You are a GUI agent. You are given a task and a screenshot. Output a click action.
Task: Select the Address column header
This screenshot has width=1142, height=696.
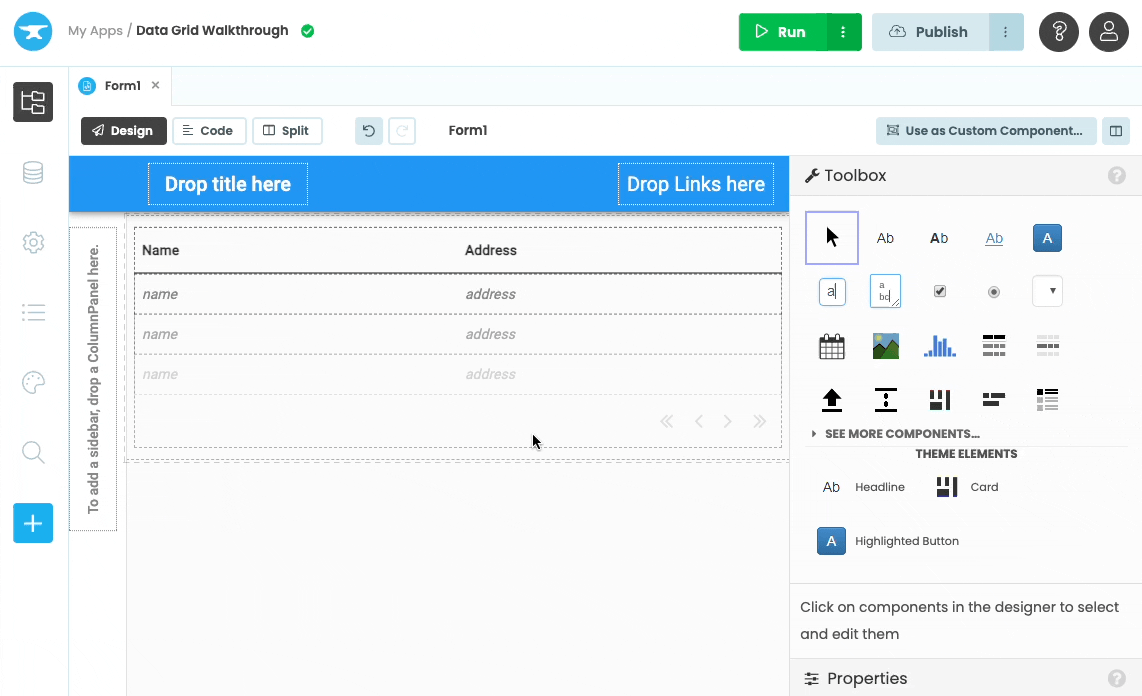tap(491, 250)
